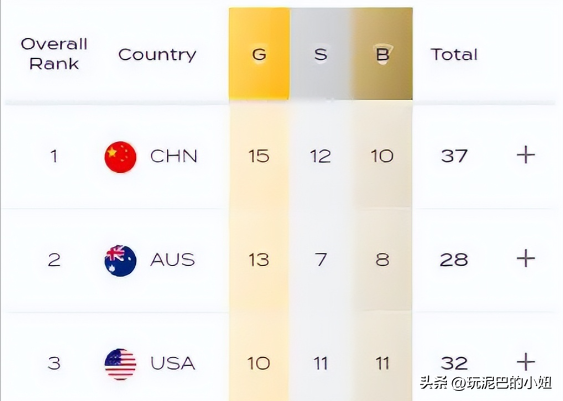Click Australia's total of 28
Viewport: 563px width, 401px height.
coord(454,260)
